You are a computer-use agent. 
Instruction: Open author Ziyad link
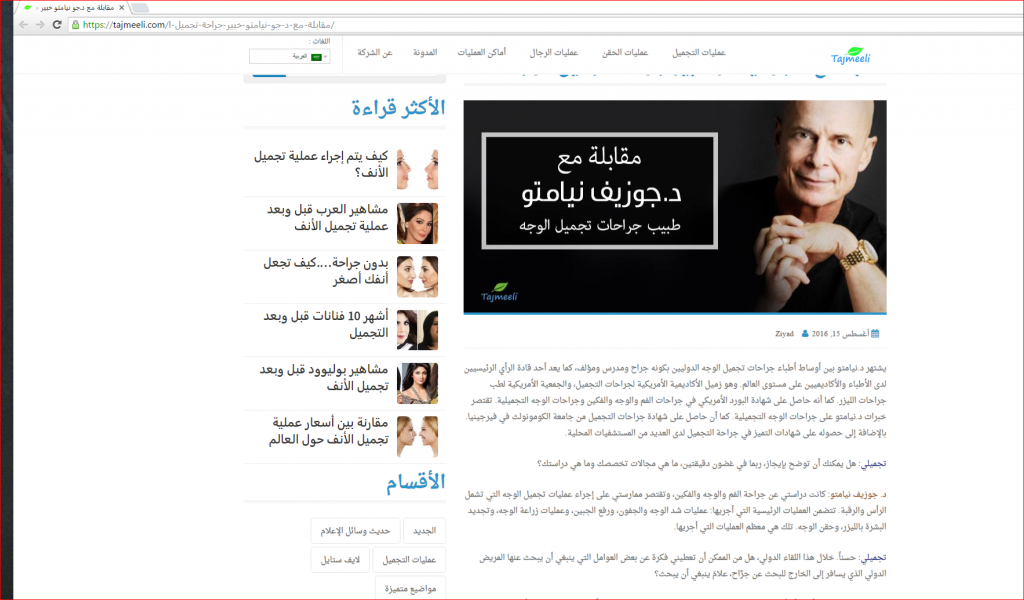coord(784,334)
